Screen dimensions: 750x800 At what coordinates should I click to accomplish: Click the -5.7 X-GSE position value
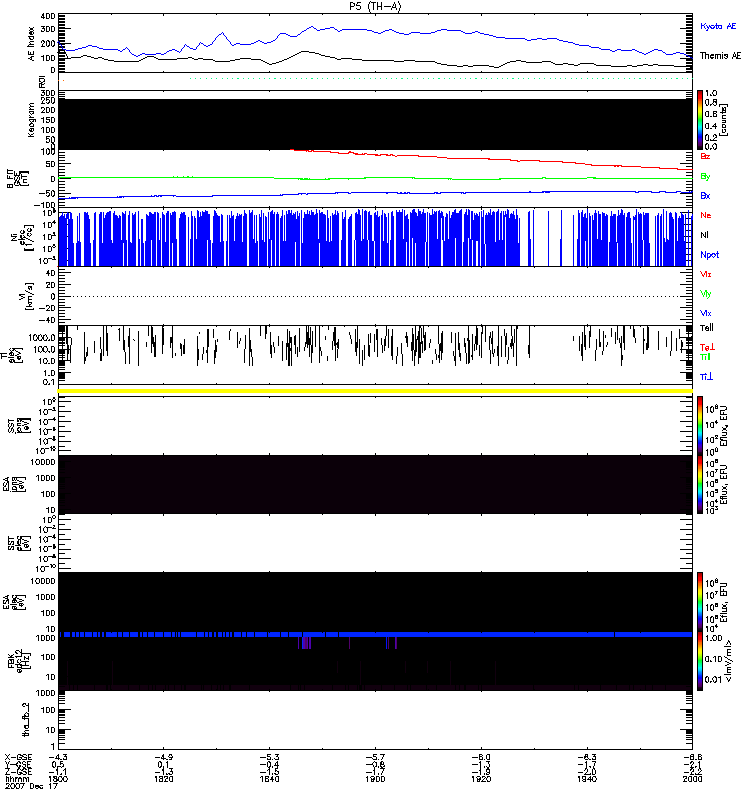pyautogui.click(x=375, y=757)
